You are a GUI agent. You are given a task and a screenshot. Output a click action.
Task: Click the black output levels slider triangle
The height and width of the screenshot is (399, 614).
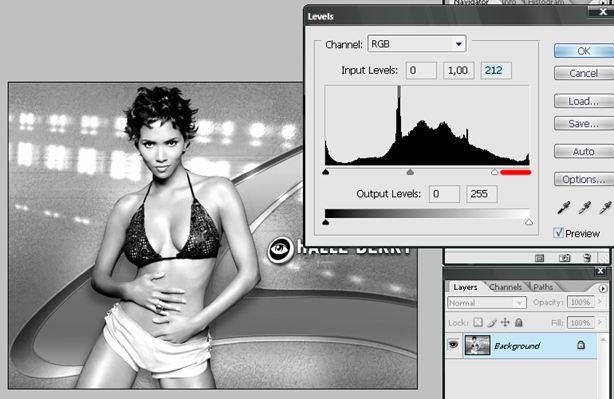point(325,222)
